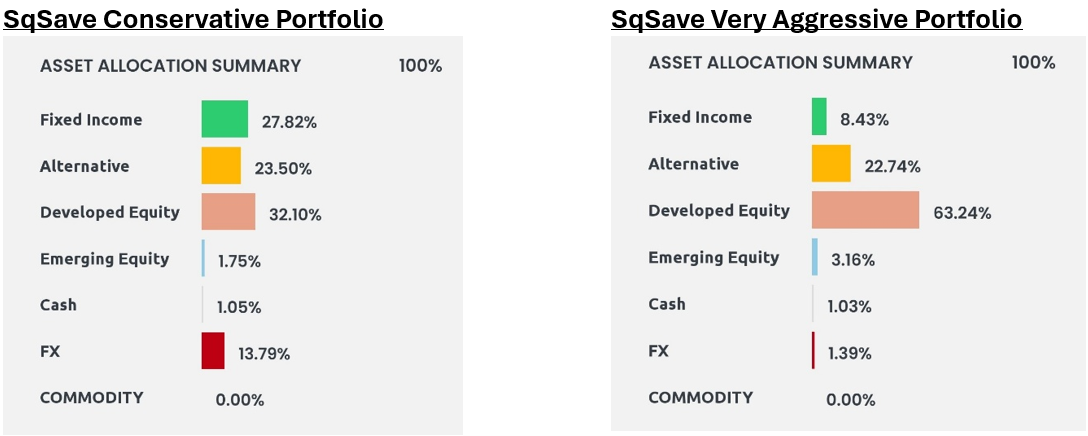Select the 27.82% Fixed Income value
The height and width of the screenshot is (436, 1088).
[x=289, y=122]
